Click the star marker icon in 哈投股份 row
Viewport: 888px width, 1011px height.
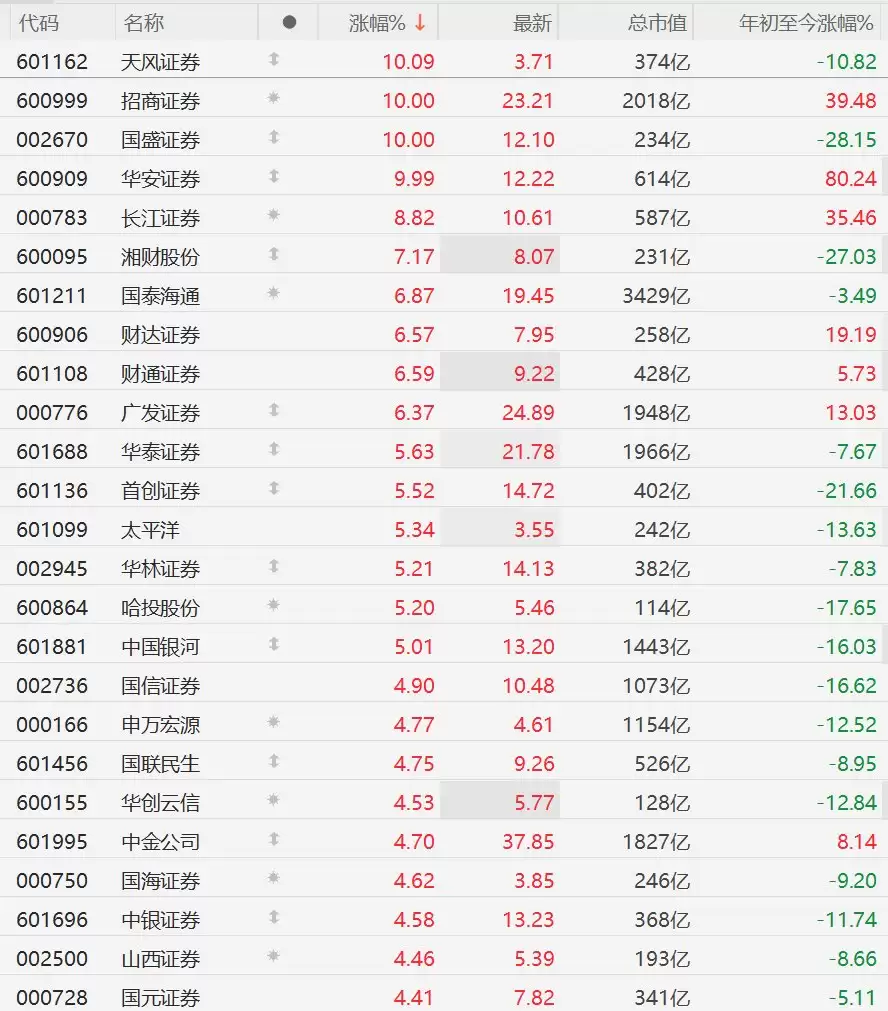point(274,605)
